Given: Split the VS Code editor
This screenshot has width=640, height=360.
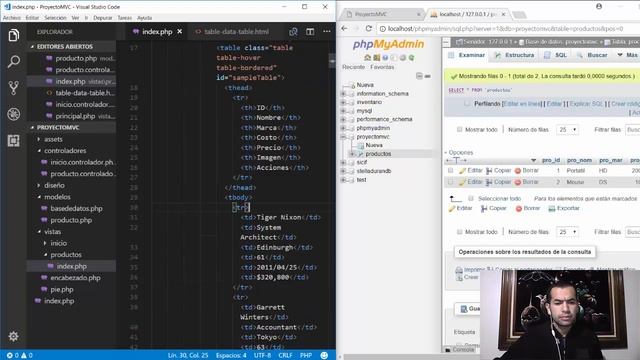Looking at the screenshot, I should point(310,32).
